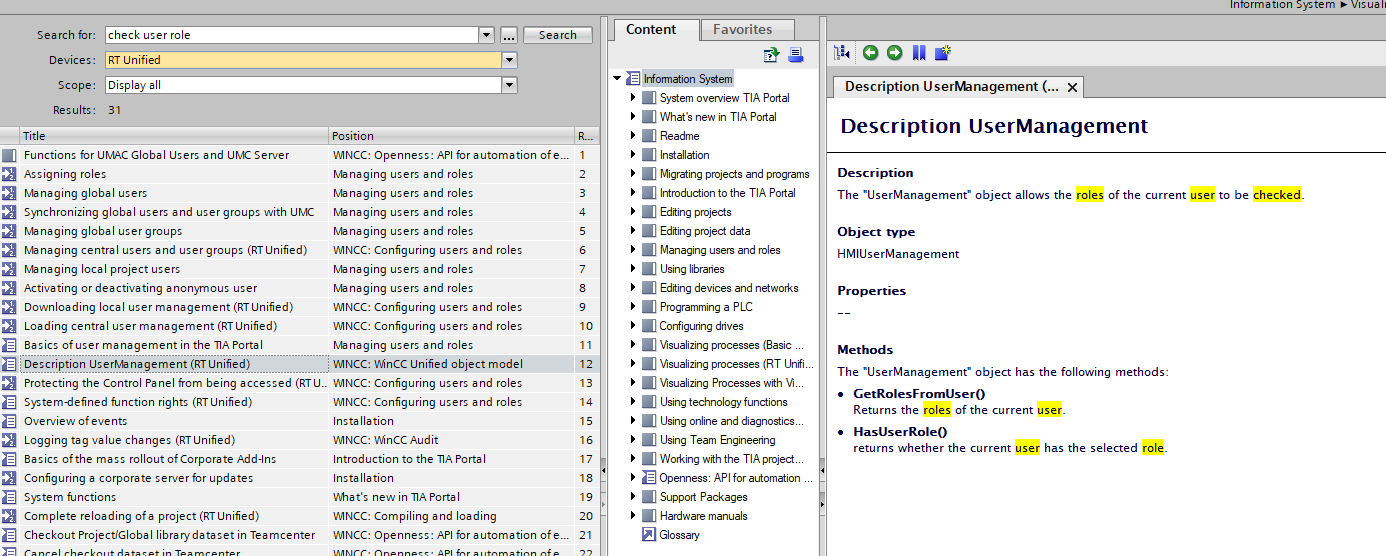Click the green Back navigation arrow
This screenshot has width=1386, height=556.
870,53
